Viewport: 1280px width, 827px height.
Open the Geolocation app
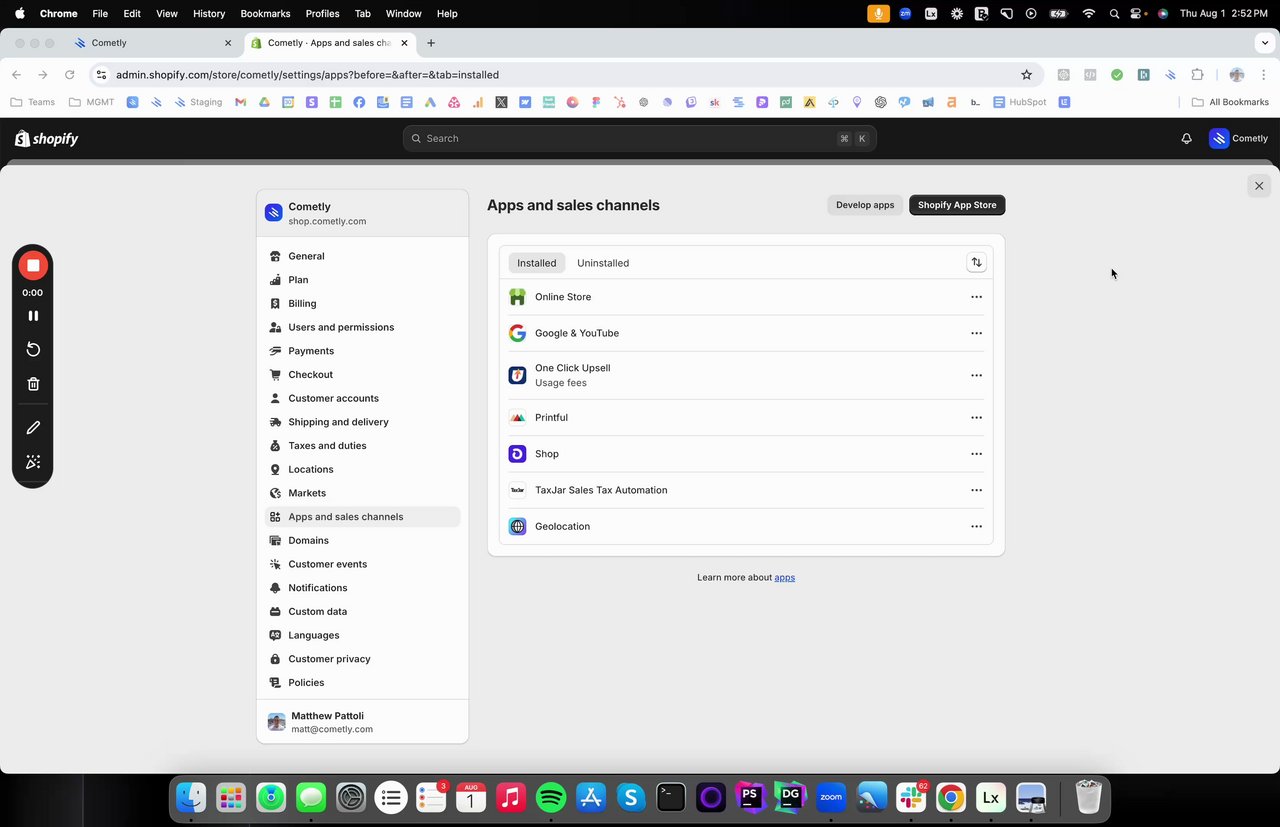tap(745, 526)
